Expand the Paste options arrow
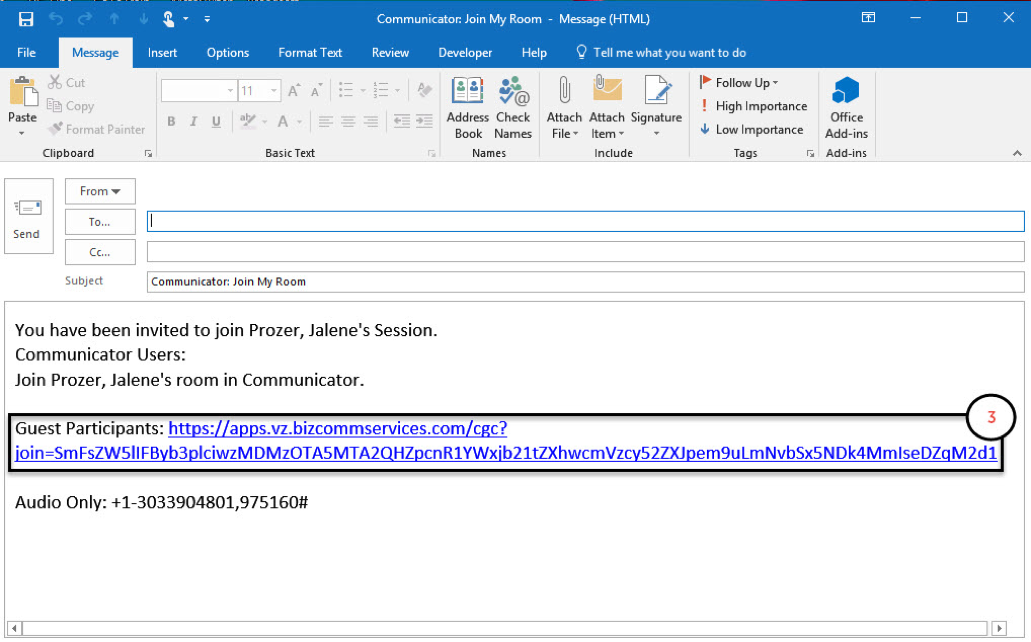This screenshot has width=1031, height=642. point(22,134)
